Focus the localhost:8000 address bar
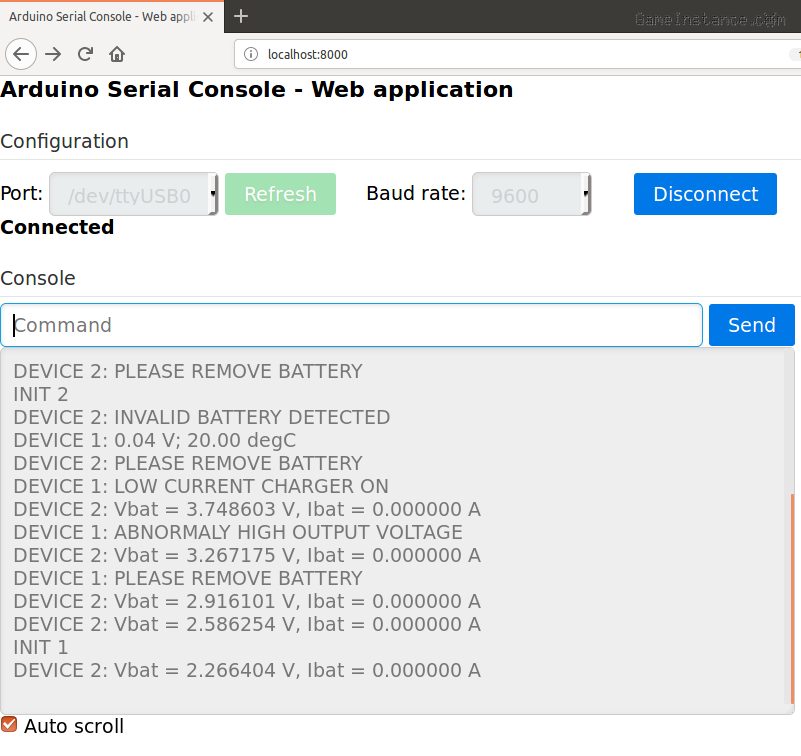The height and width of the screenshot is (756, 801). pyautogui.click(x=516, y=54)
